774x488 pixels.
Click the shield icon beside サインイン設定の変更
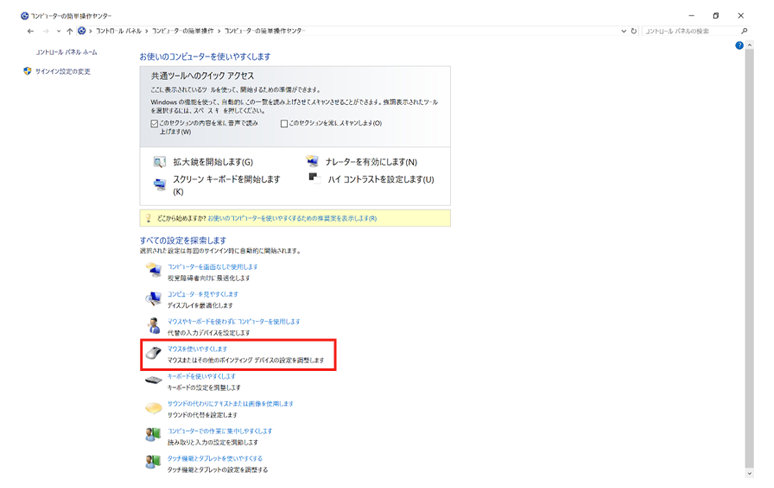coord(27,71)
